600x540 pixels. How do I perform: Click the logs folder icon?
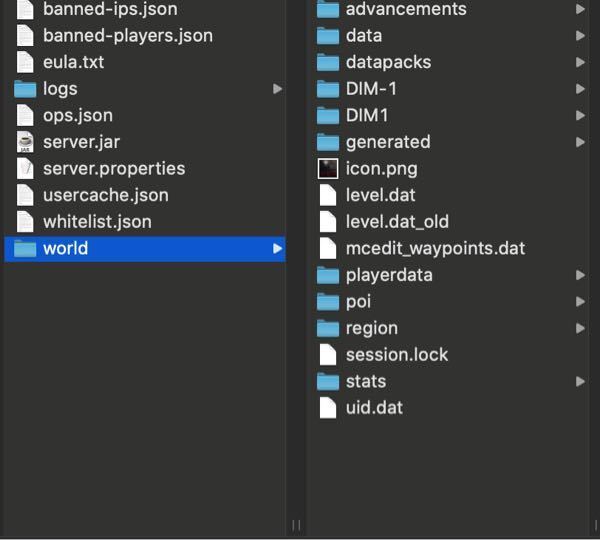25,89
